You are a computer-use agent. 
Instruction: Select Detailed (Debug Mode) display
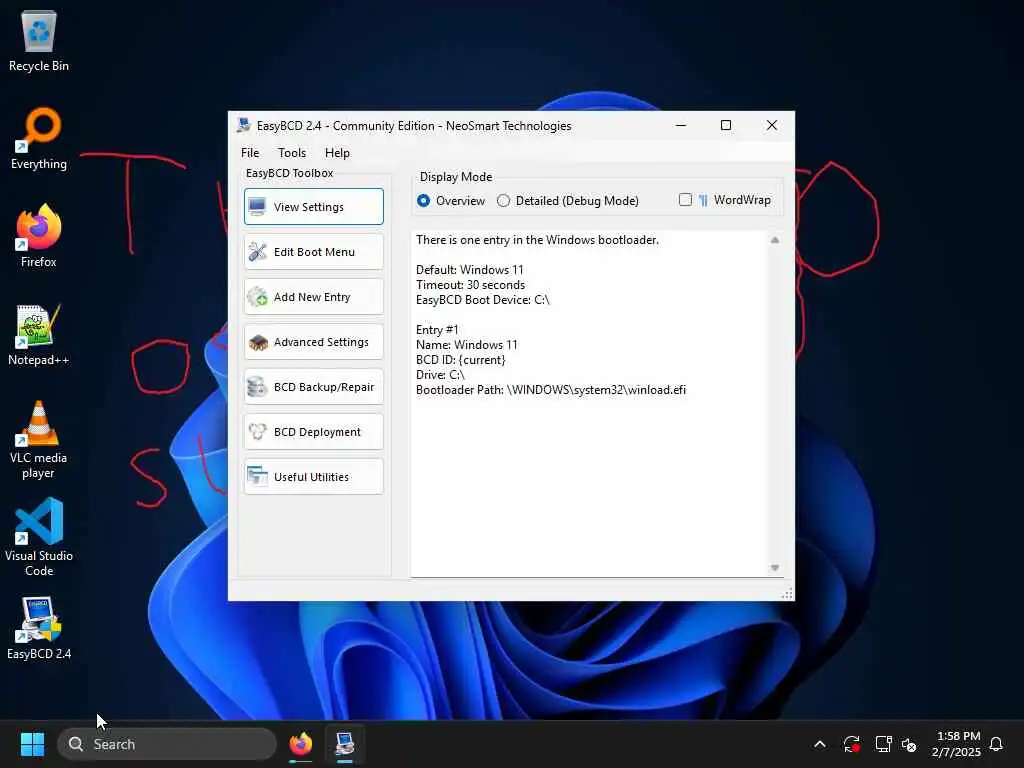[568, 200]
